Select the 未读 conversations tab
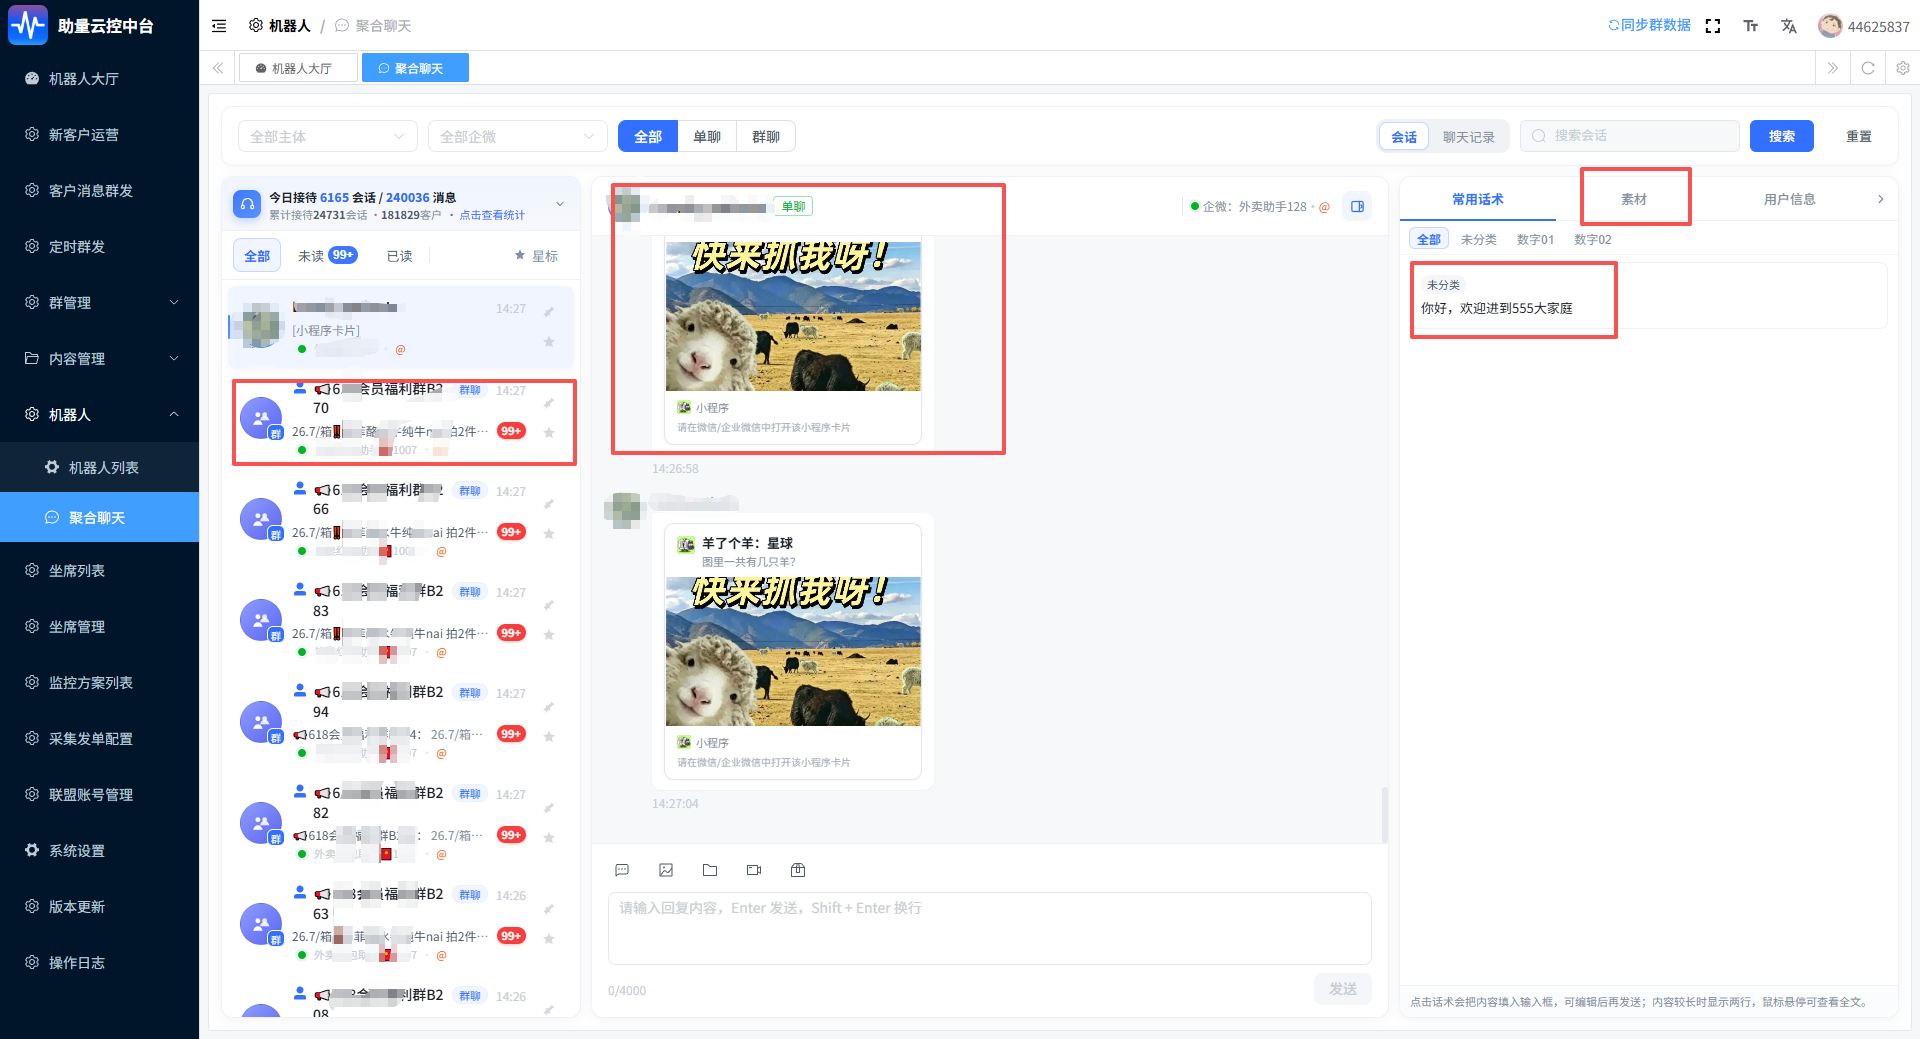The height and width of the screenshot is (1039, 1920). [327, 256]
